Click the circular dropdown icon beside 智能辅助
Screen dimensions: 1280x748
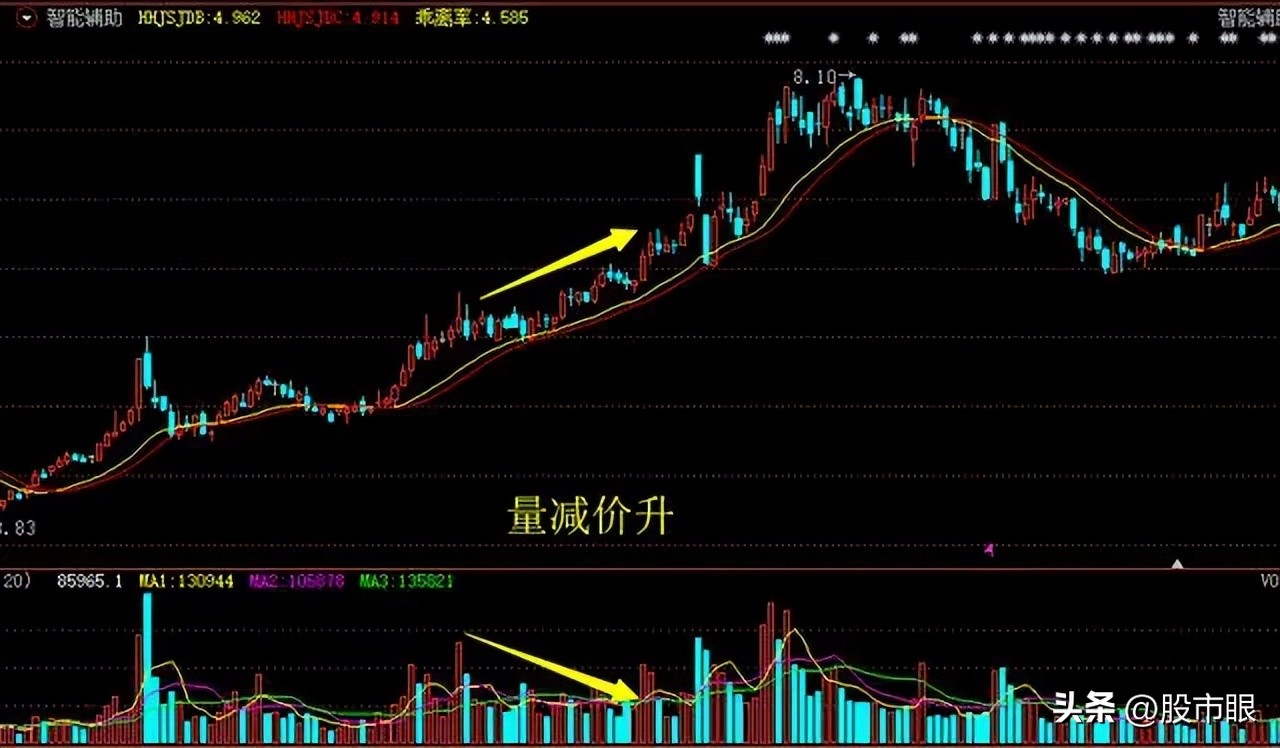[x=27, y=16]
